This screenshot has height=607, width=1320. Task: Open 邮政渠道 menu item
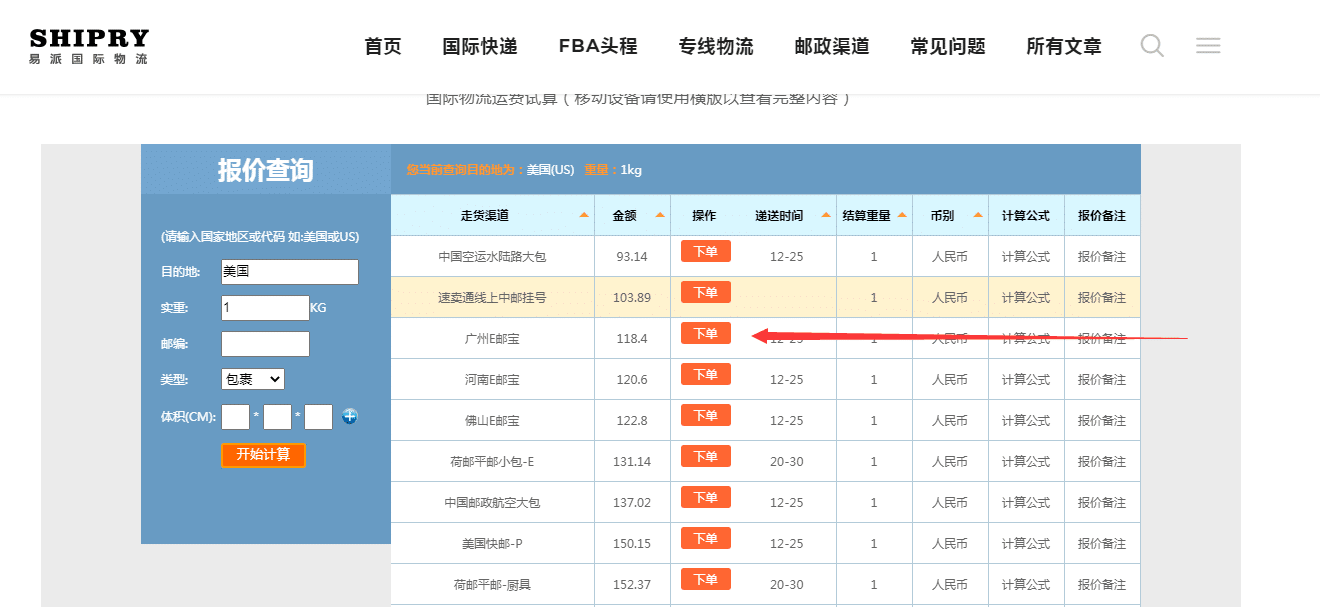(x=832, y=46)
